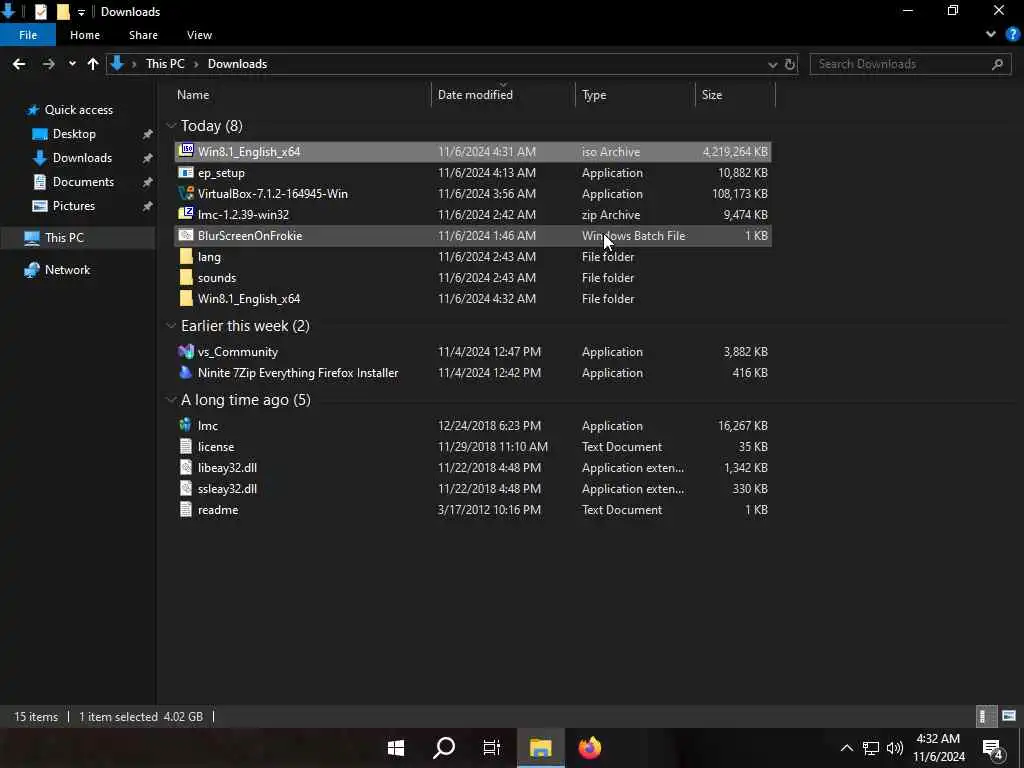The height and width of the screenshot is (768, 1024).
Task: Switch to Large icons view layout
Action: [1009, 716]
